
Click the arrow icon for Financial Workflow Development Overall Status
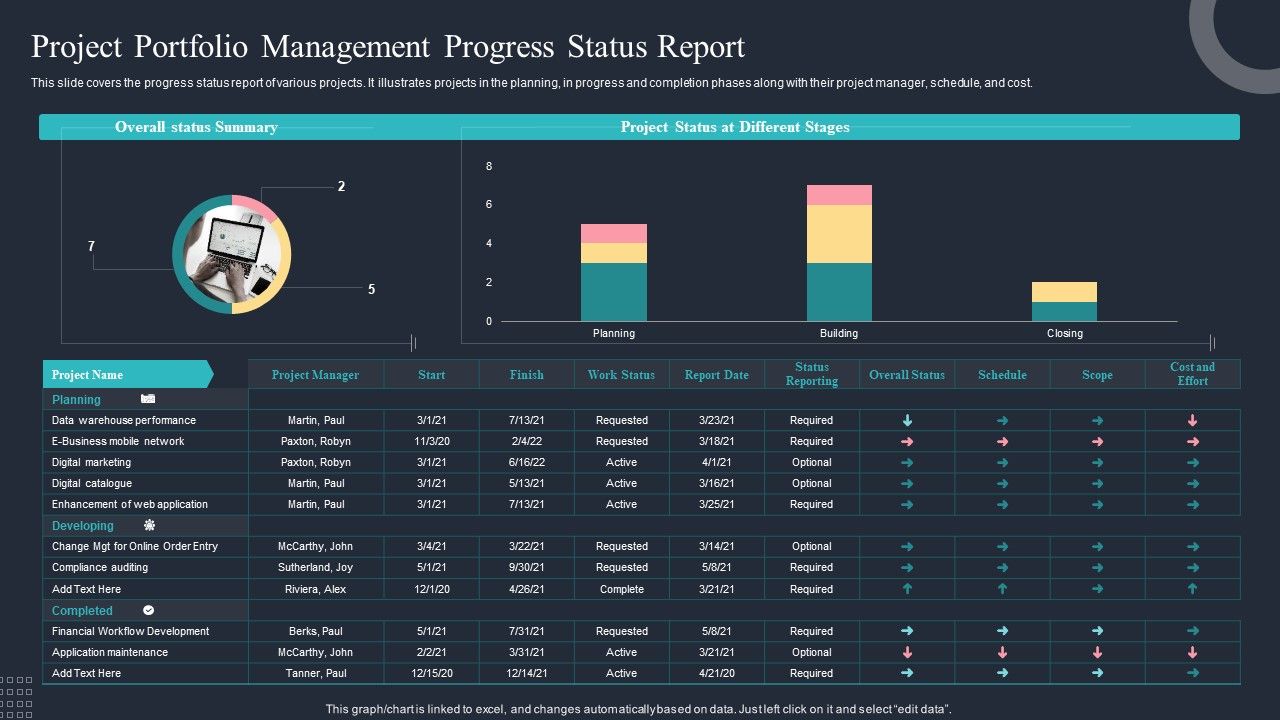tap(907, 631)
